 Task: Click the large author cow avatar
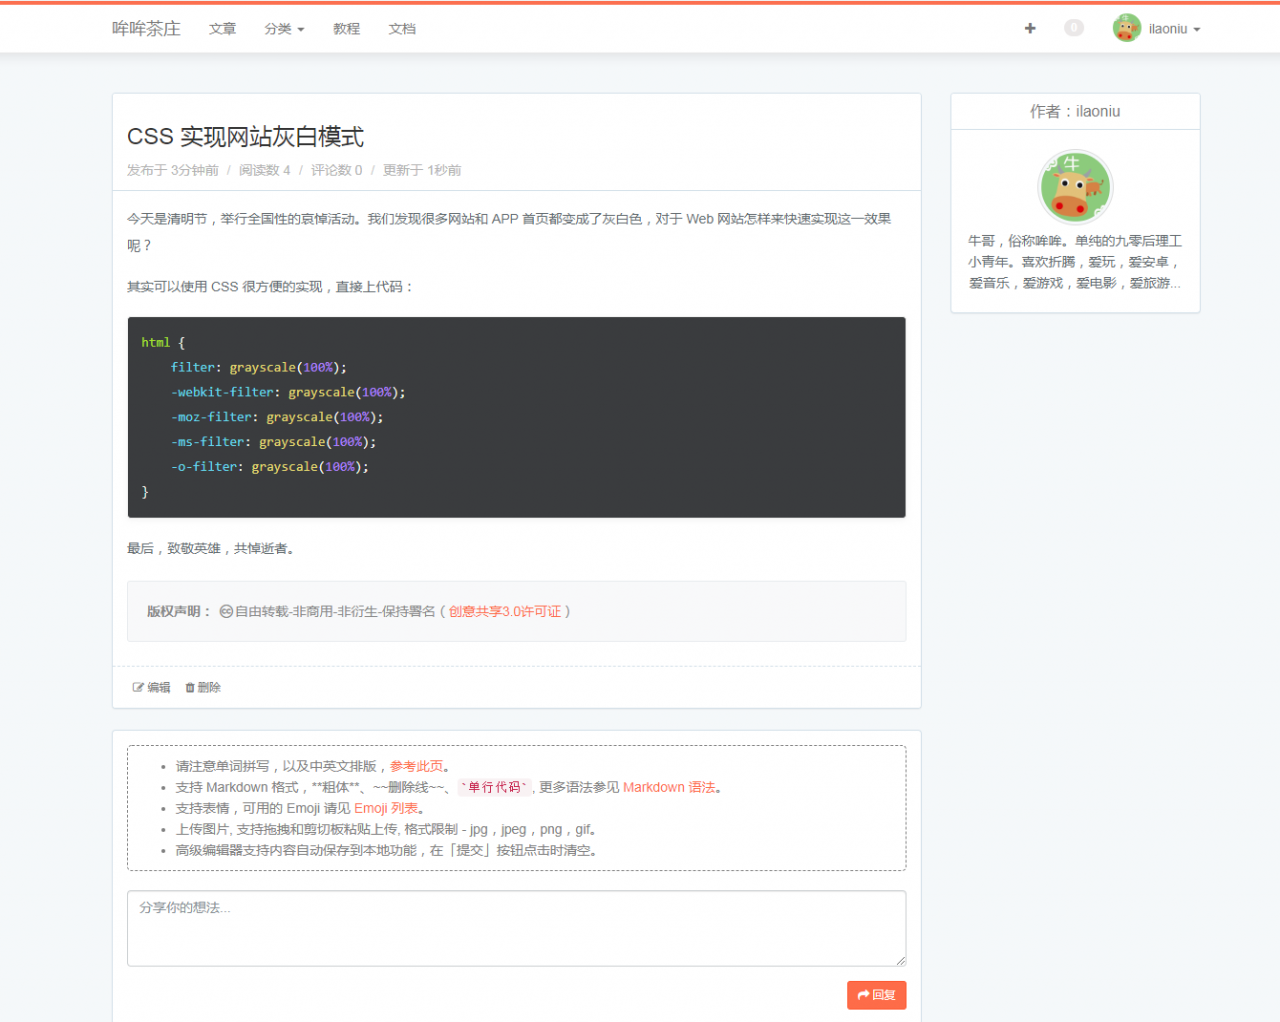coord(1075,187)
